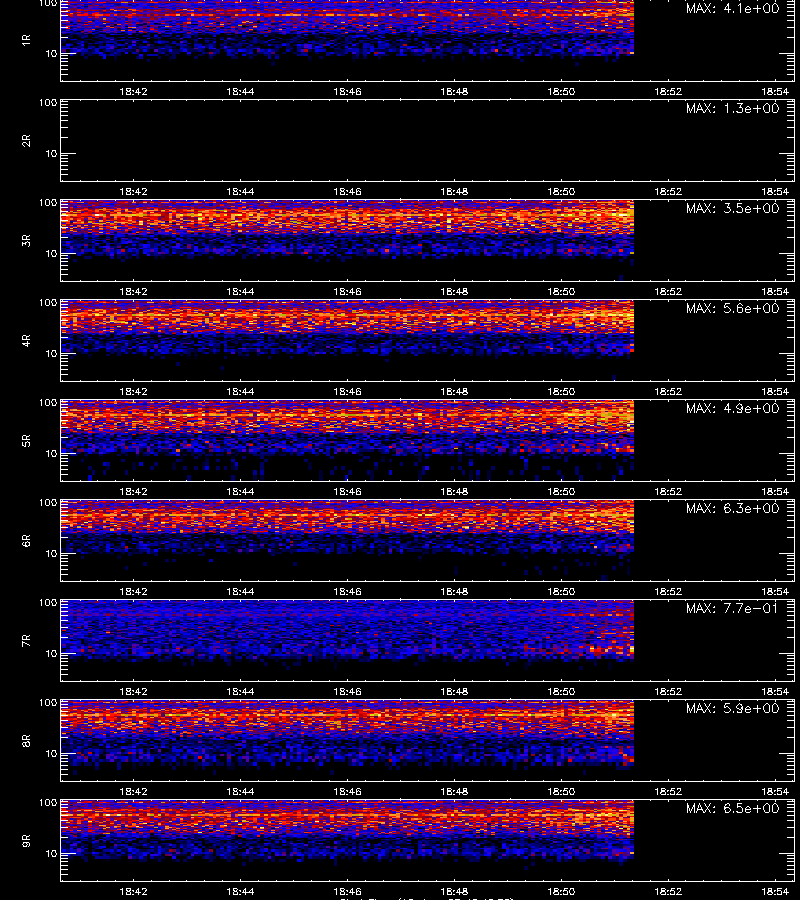800x900 pixels.
Task: Click the 18:50 tick label under panel 5R
Action: coord(561,491)
